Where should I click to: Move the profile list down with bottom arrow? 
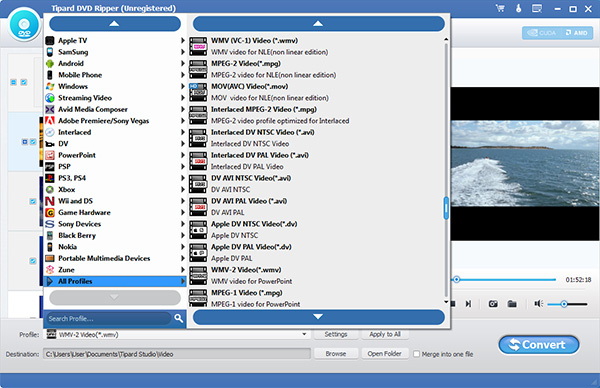319,317
